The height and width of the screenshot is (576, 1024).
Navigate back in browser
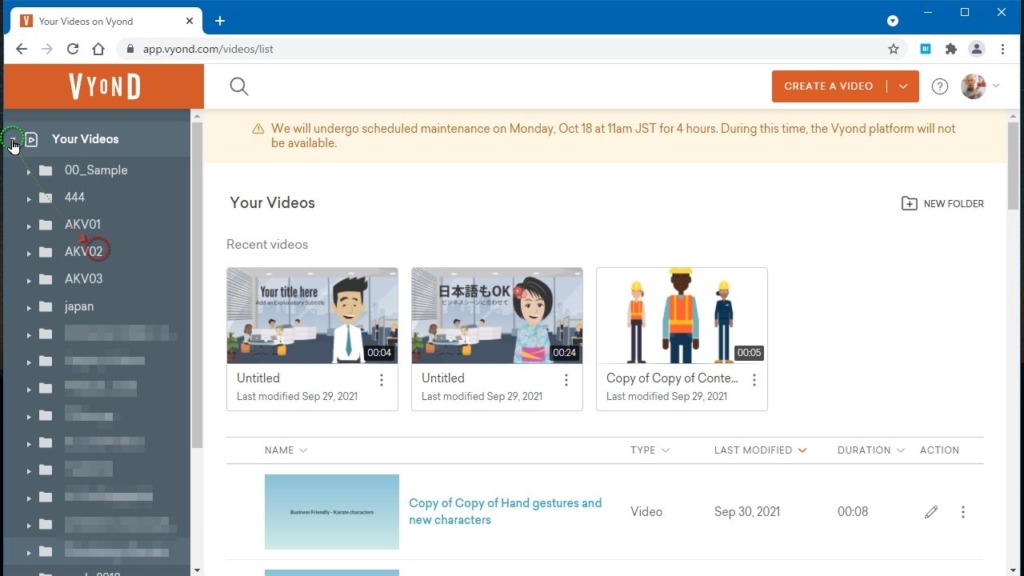tap(22, 49)
